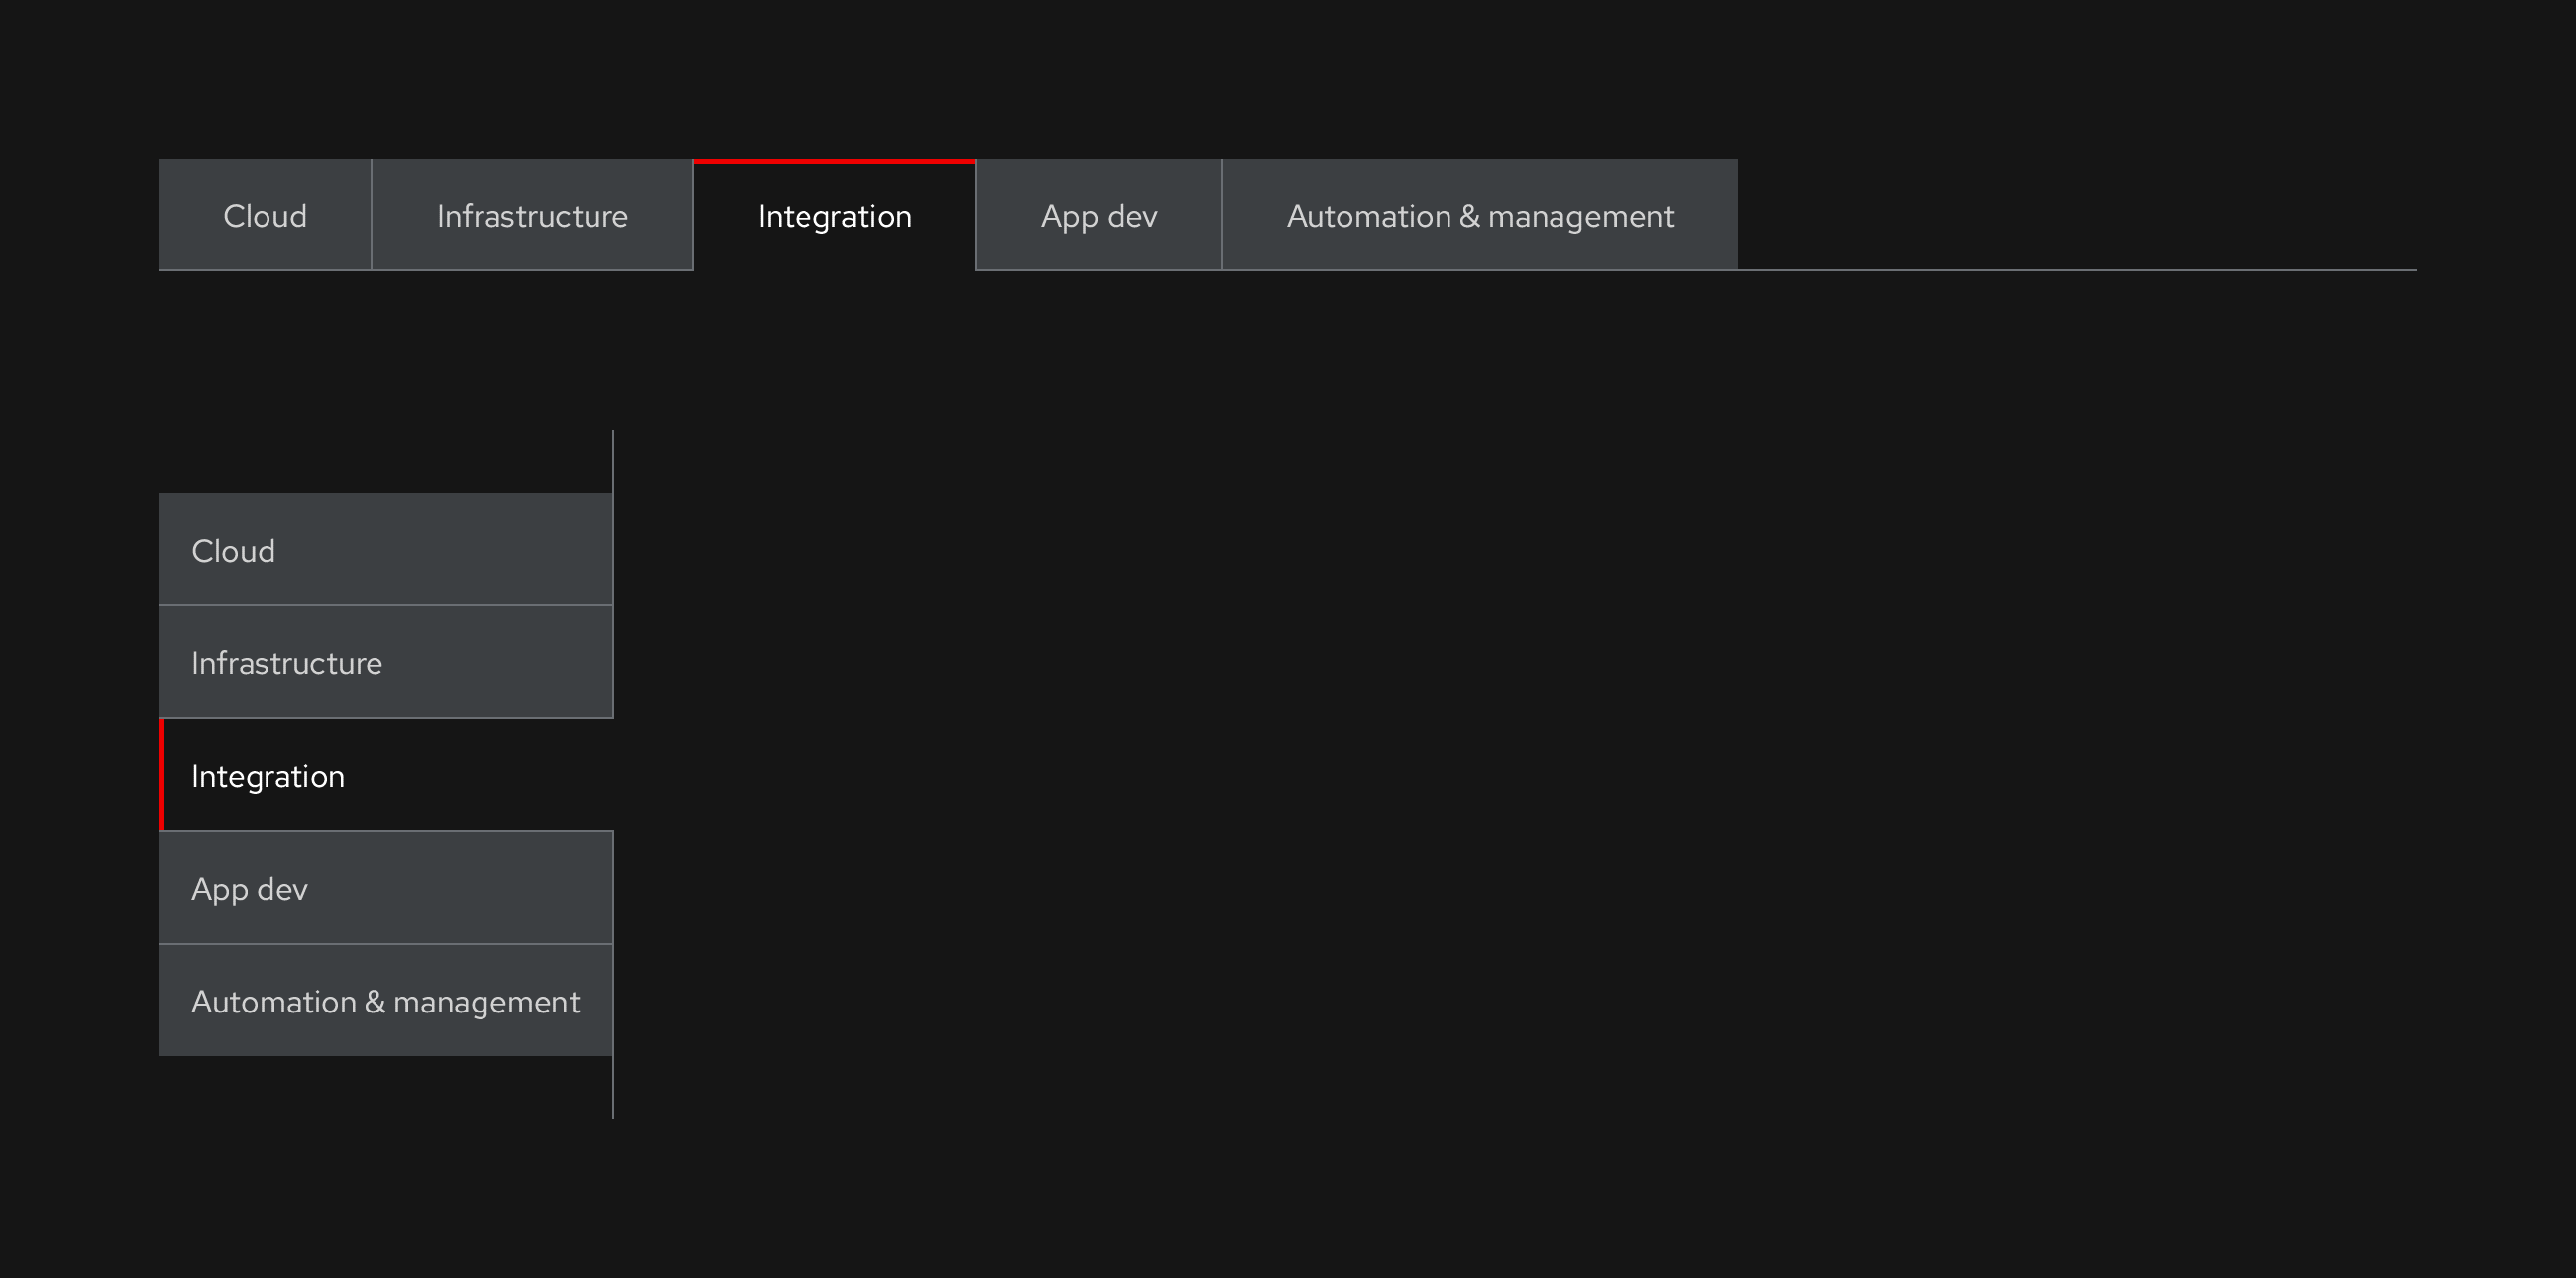Click the active Integration item in vertical tabs
The height and width of the screenshot is (1278, 2576).
(385, 774)
